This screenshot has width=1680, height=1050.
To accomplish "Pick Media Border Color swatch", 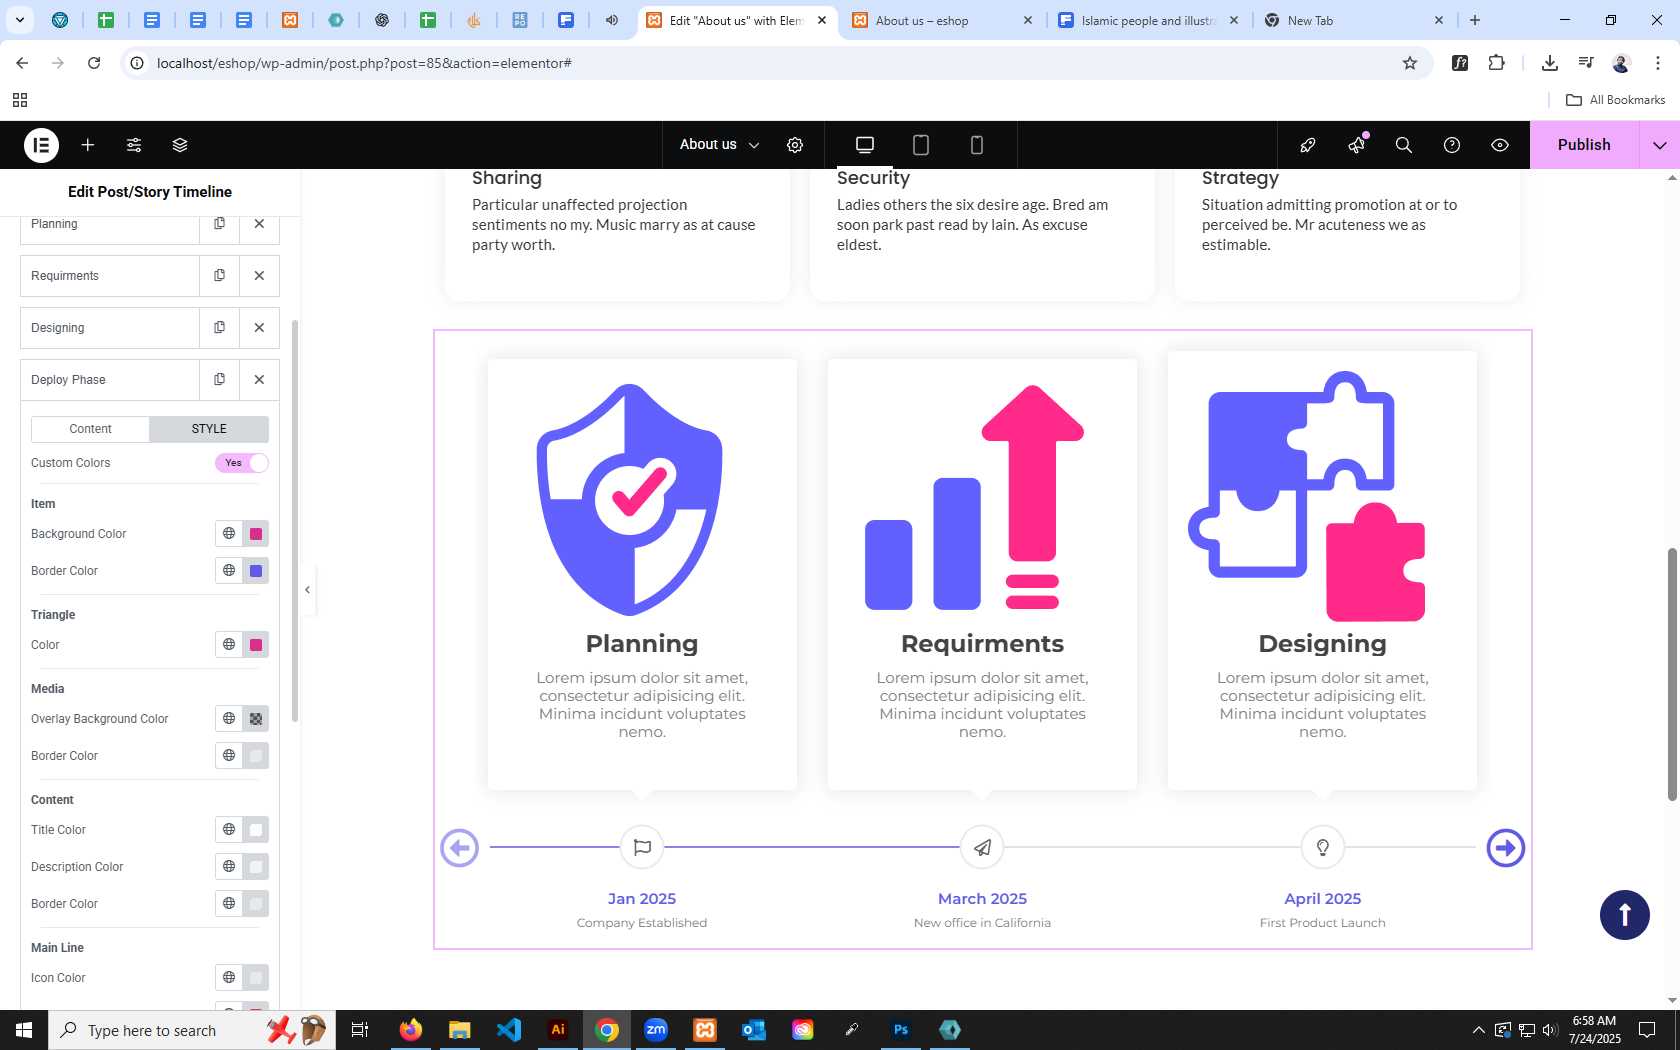I will pyautogui.click(x=256, y=756).
